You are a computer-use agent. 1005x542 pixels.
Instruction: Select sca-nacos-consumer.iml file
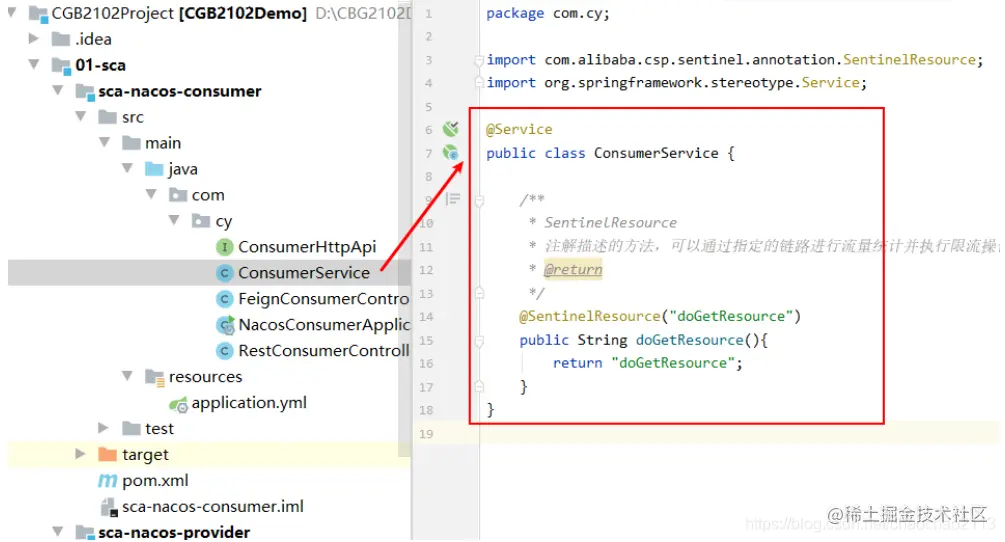coord(213,506)
